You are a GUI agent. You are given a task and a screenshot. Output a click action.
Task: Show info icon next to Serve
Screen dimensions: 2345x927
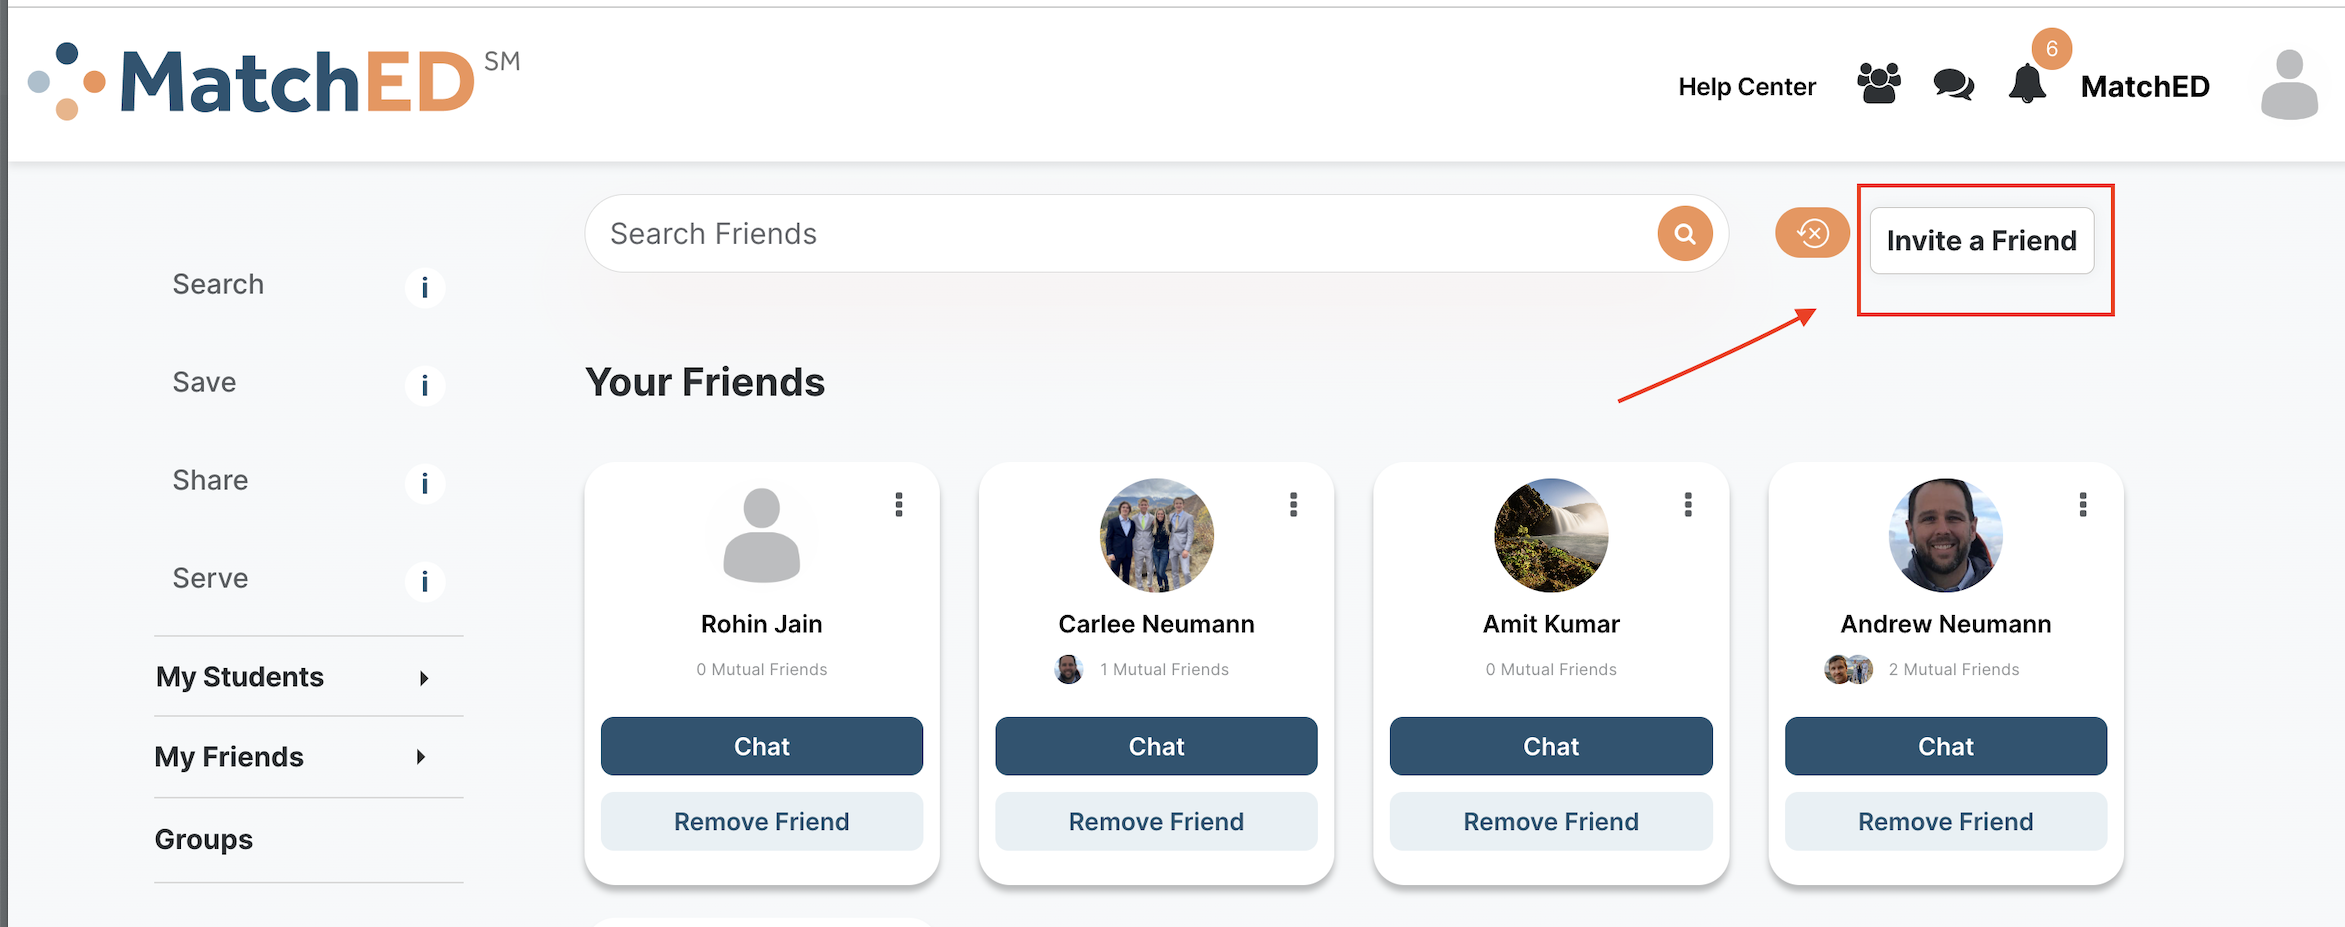(425, 581)
